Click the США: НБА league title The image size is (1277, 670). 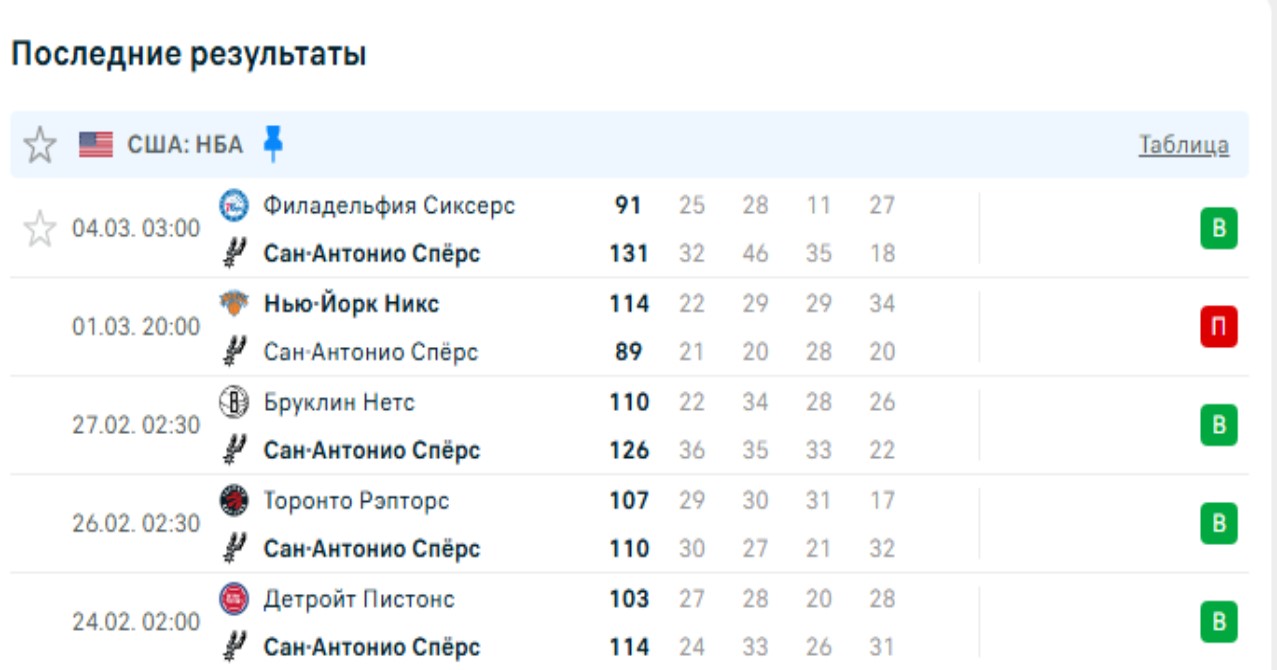click(x=185, y=145)
